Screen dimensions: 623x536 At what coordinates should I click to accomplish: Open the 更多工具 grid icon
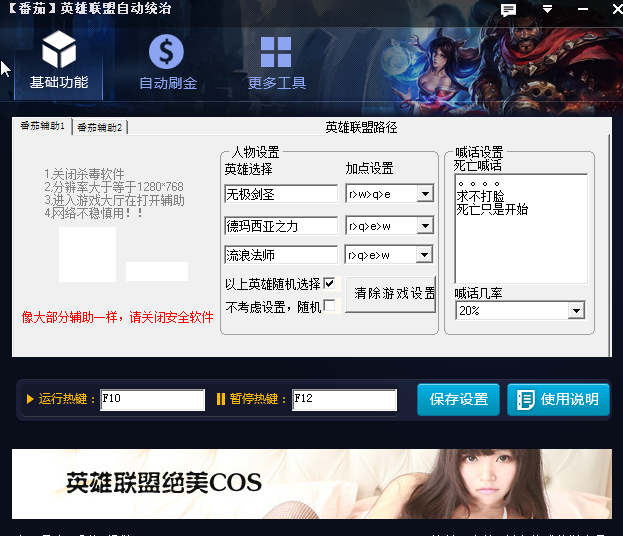[x=276, y=52]
